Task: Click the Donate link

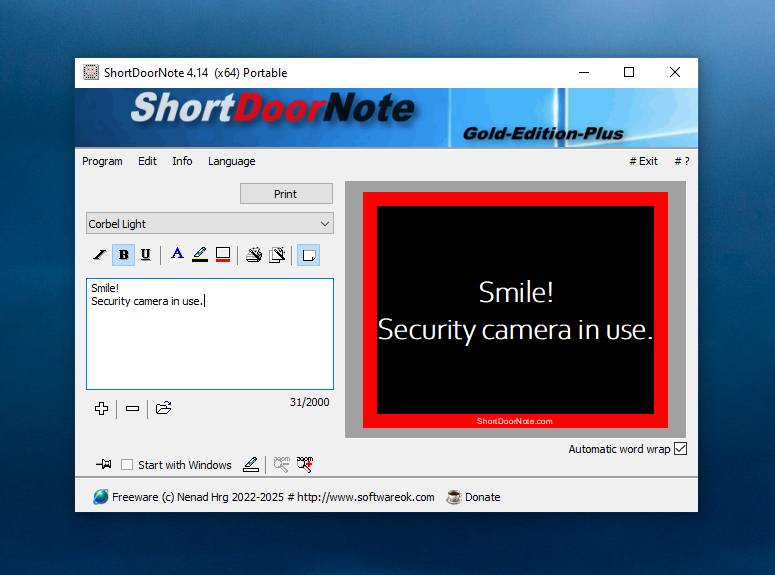Action: (x=482, y=497)
